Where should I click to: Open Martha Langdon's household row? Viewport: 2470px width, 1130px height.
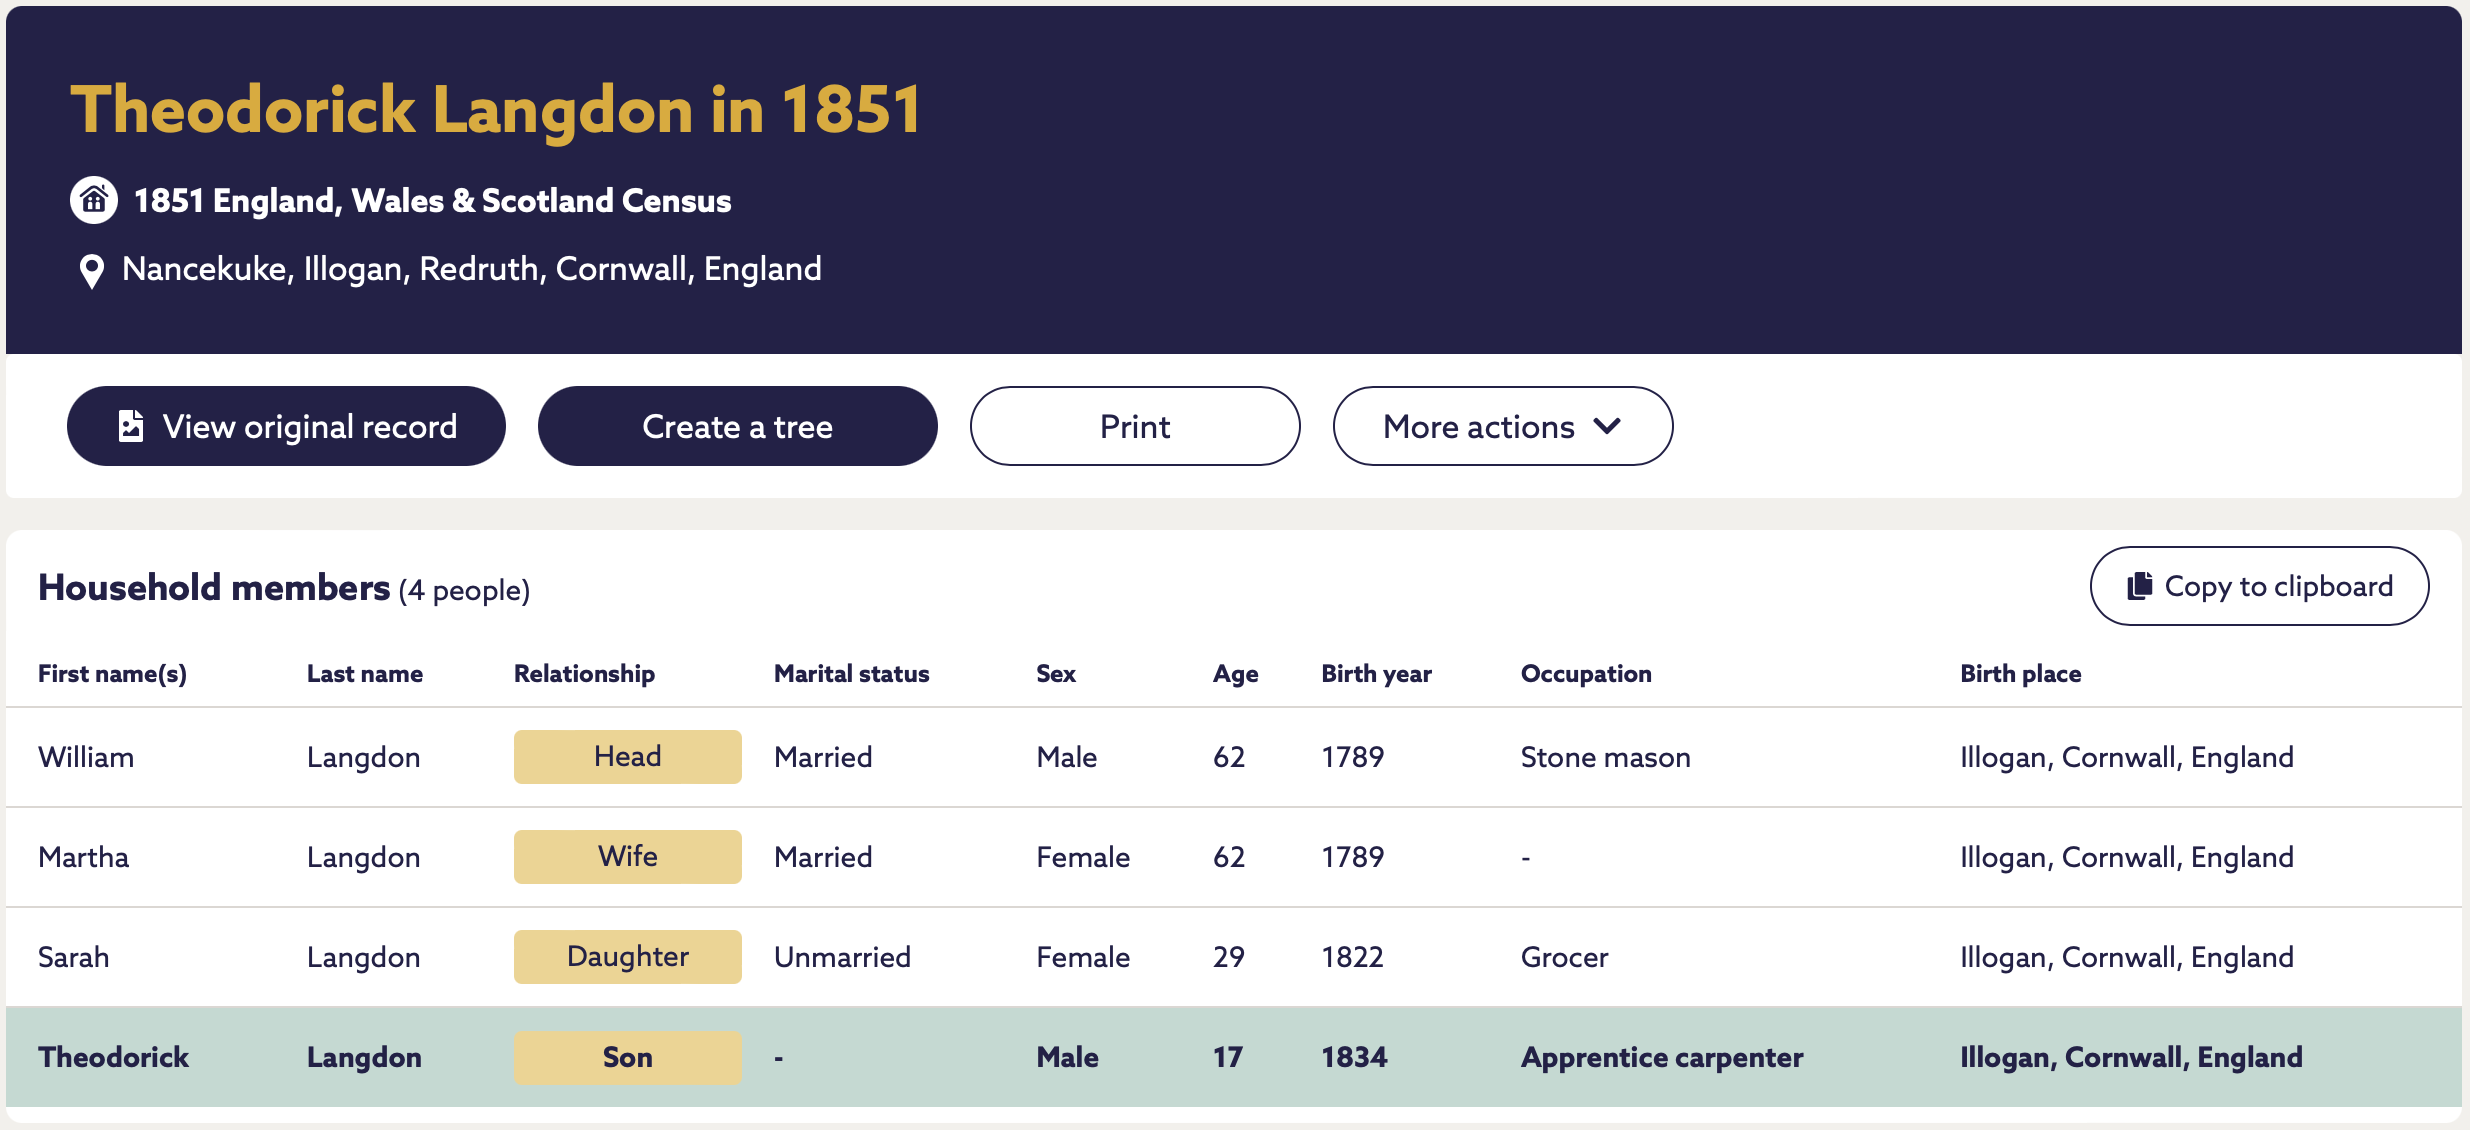tap(1234, 857)
